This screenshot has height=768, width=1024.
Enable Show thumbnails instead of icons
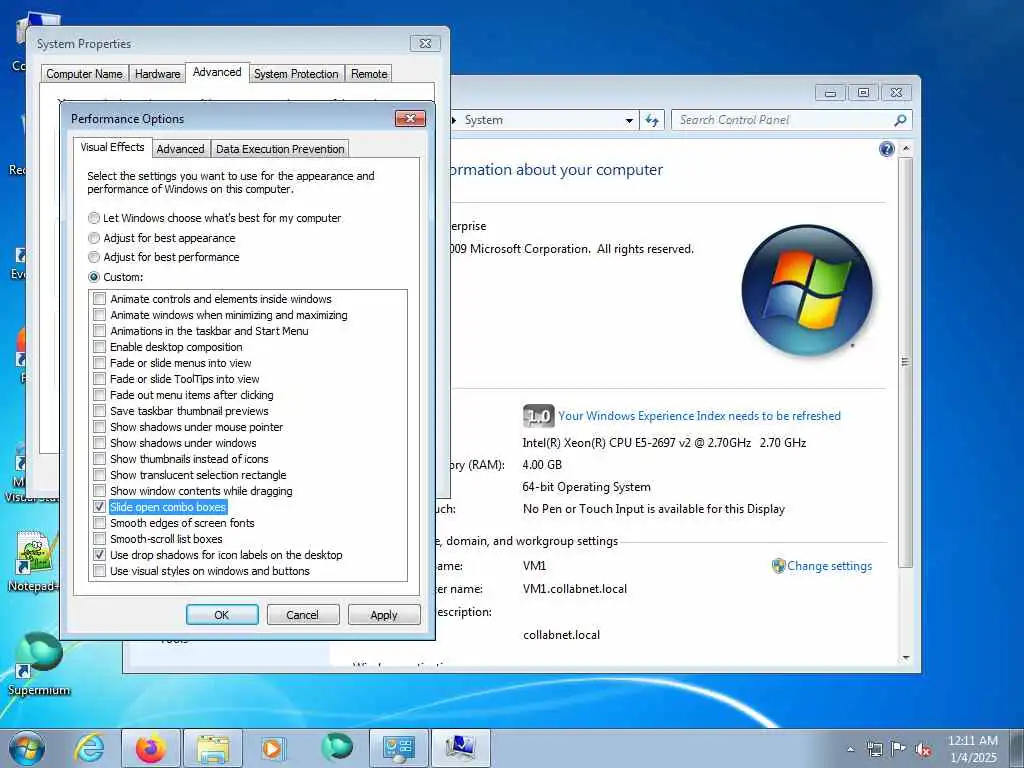coord(99,459)
